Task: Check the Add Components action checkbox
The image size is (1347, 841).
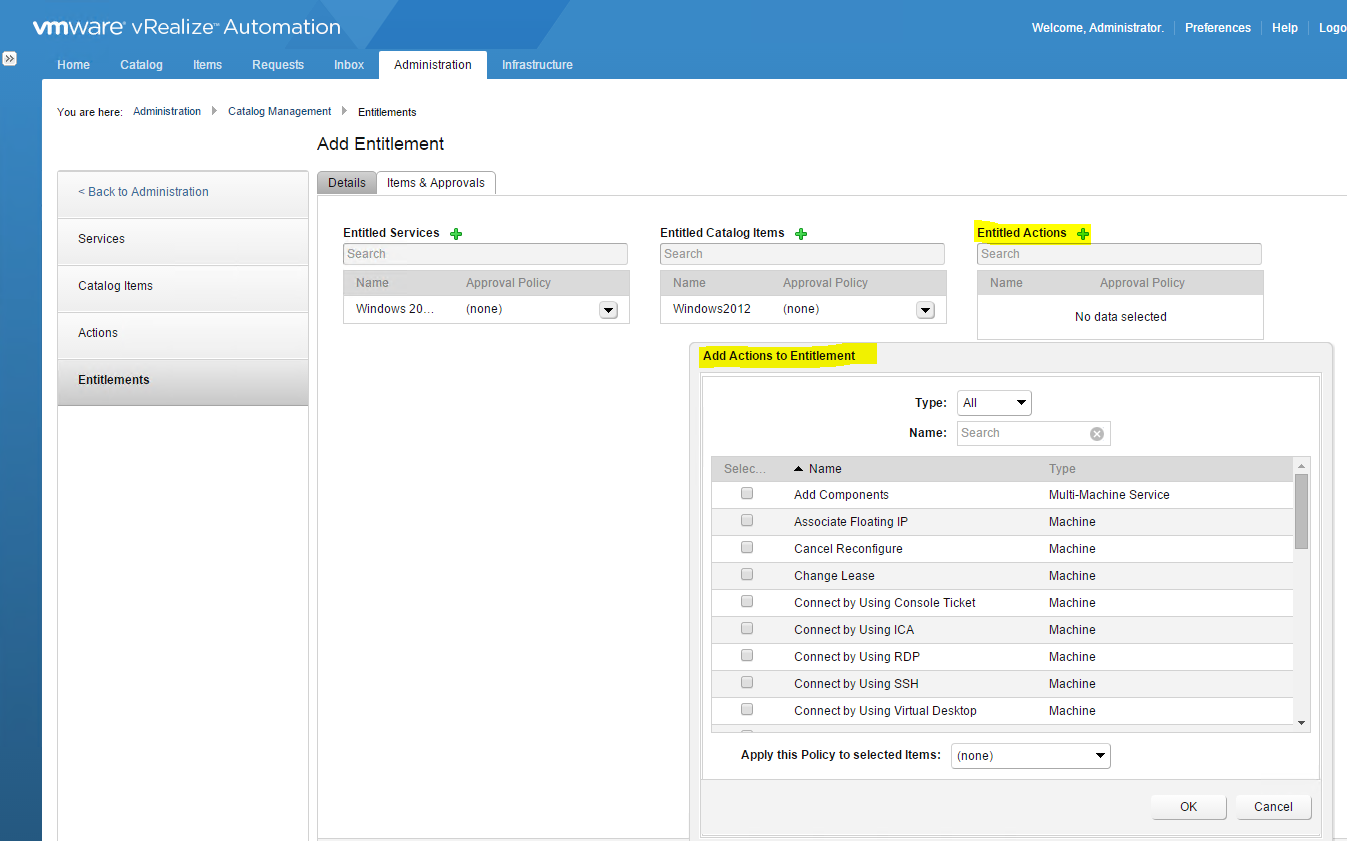Action: click(747, 494)
